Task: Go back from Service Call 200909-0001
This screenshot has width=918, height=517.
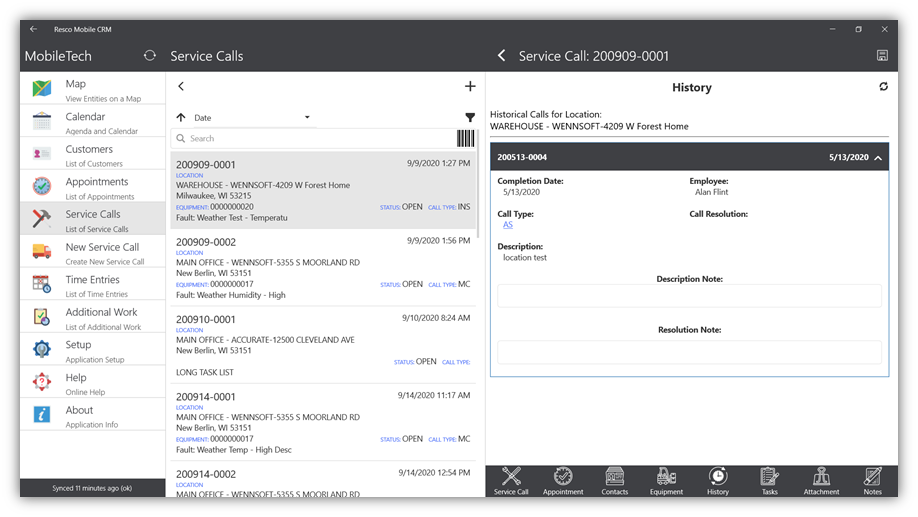Action: pyautogui.click(x=502, y=56)
